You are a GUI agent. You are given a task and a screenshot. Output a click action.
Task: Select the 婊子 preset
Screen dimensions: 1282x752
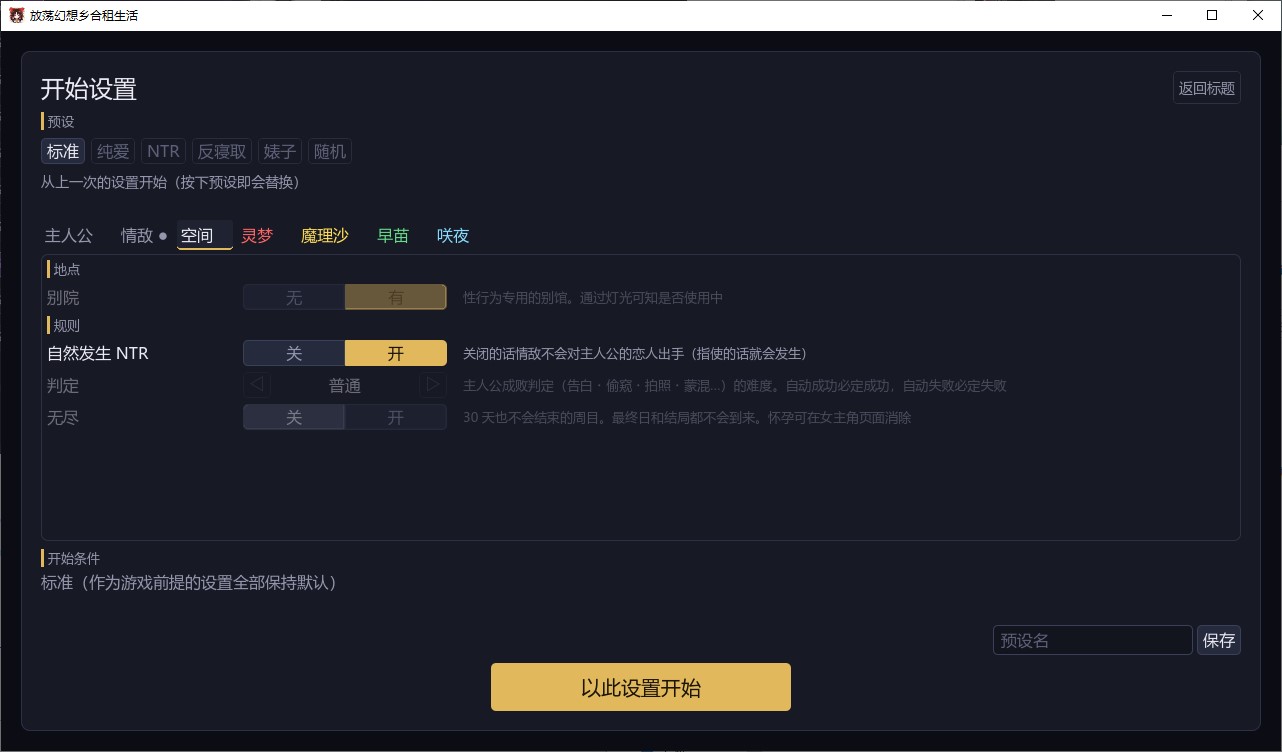pyautogui.click(x=280, y=151)
